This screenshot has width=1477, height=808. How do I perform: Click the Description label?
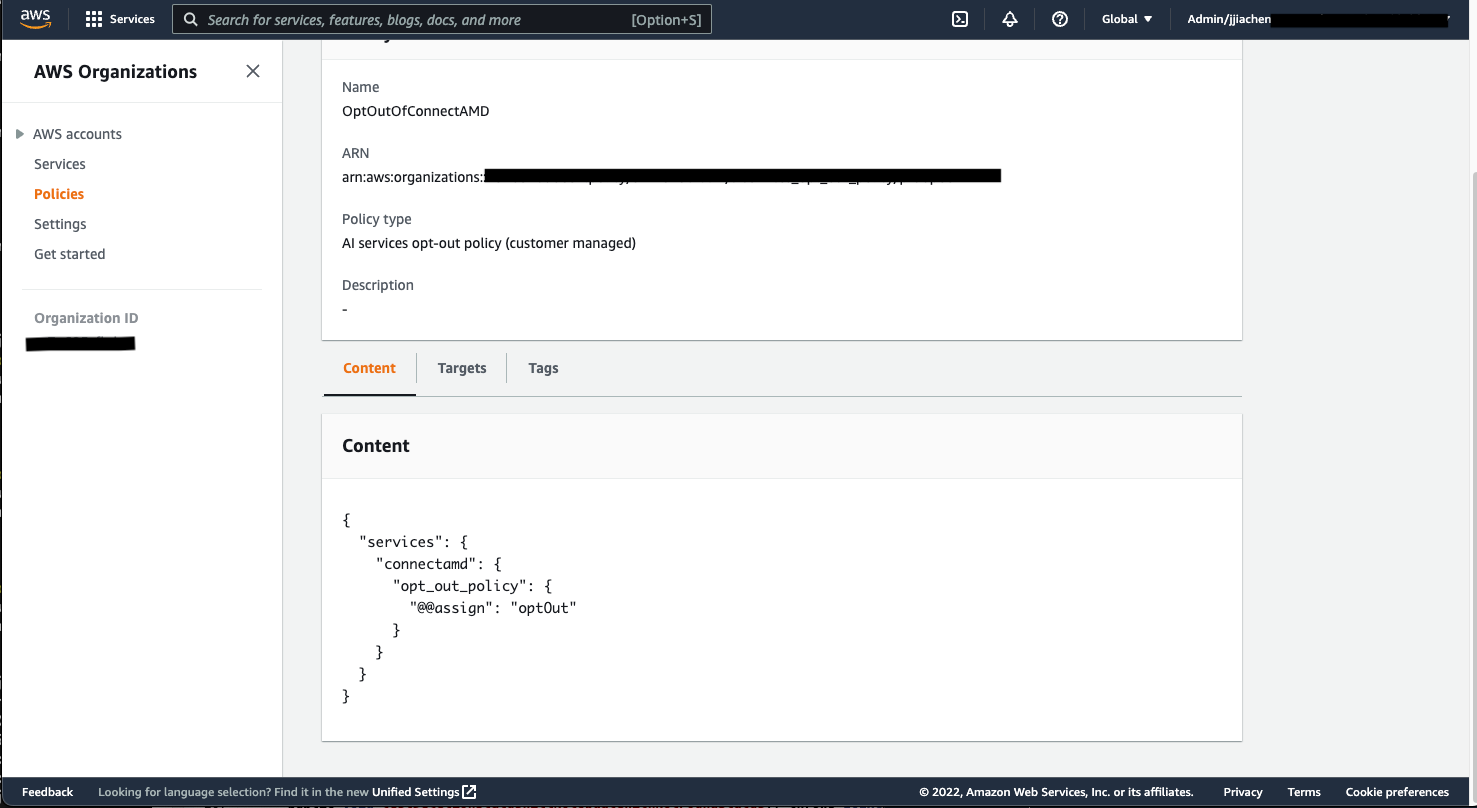[378, 285]
